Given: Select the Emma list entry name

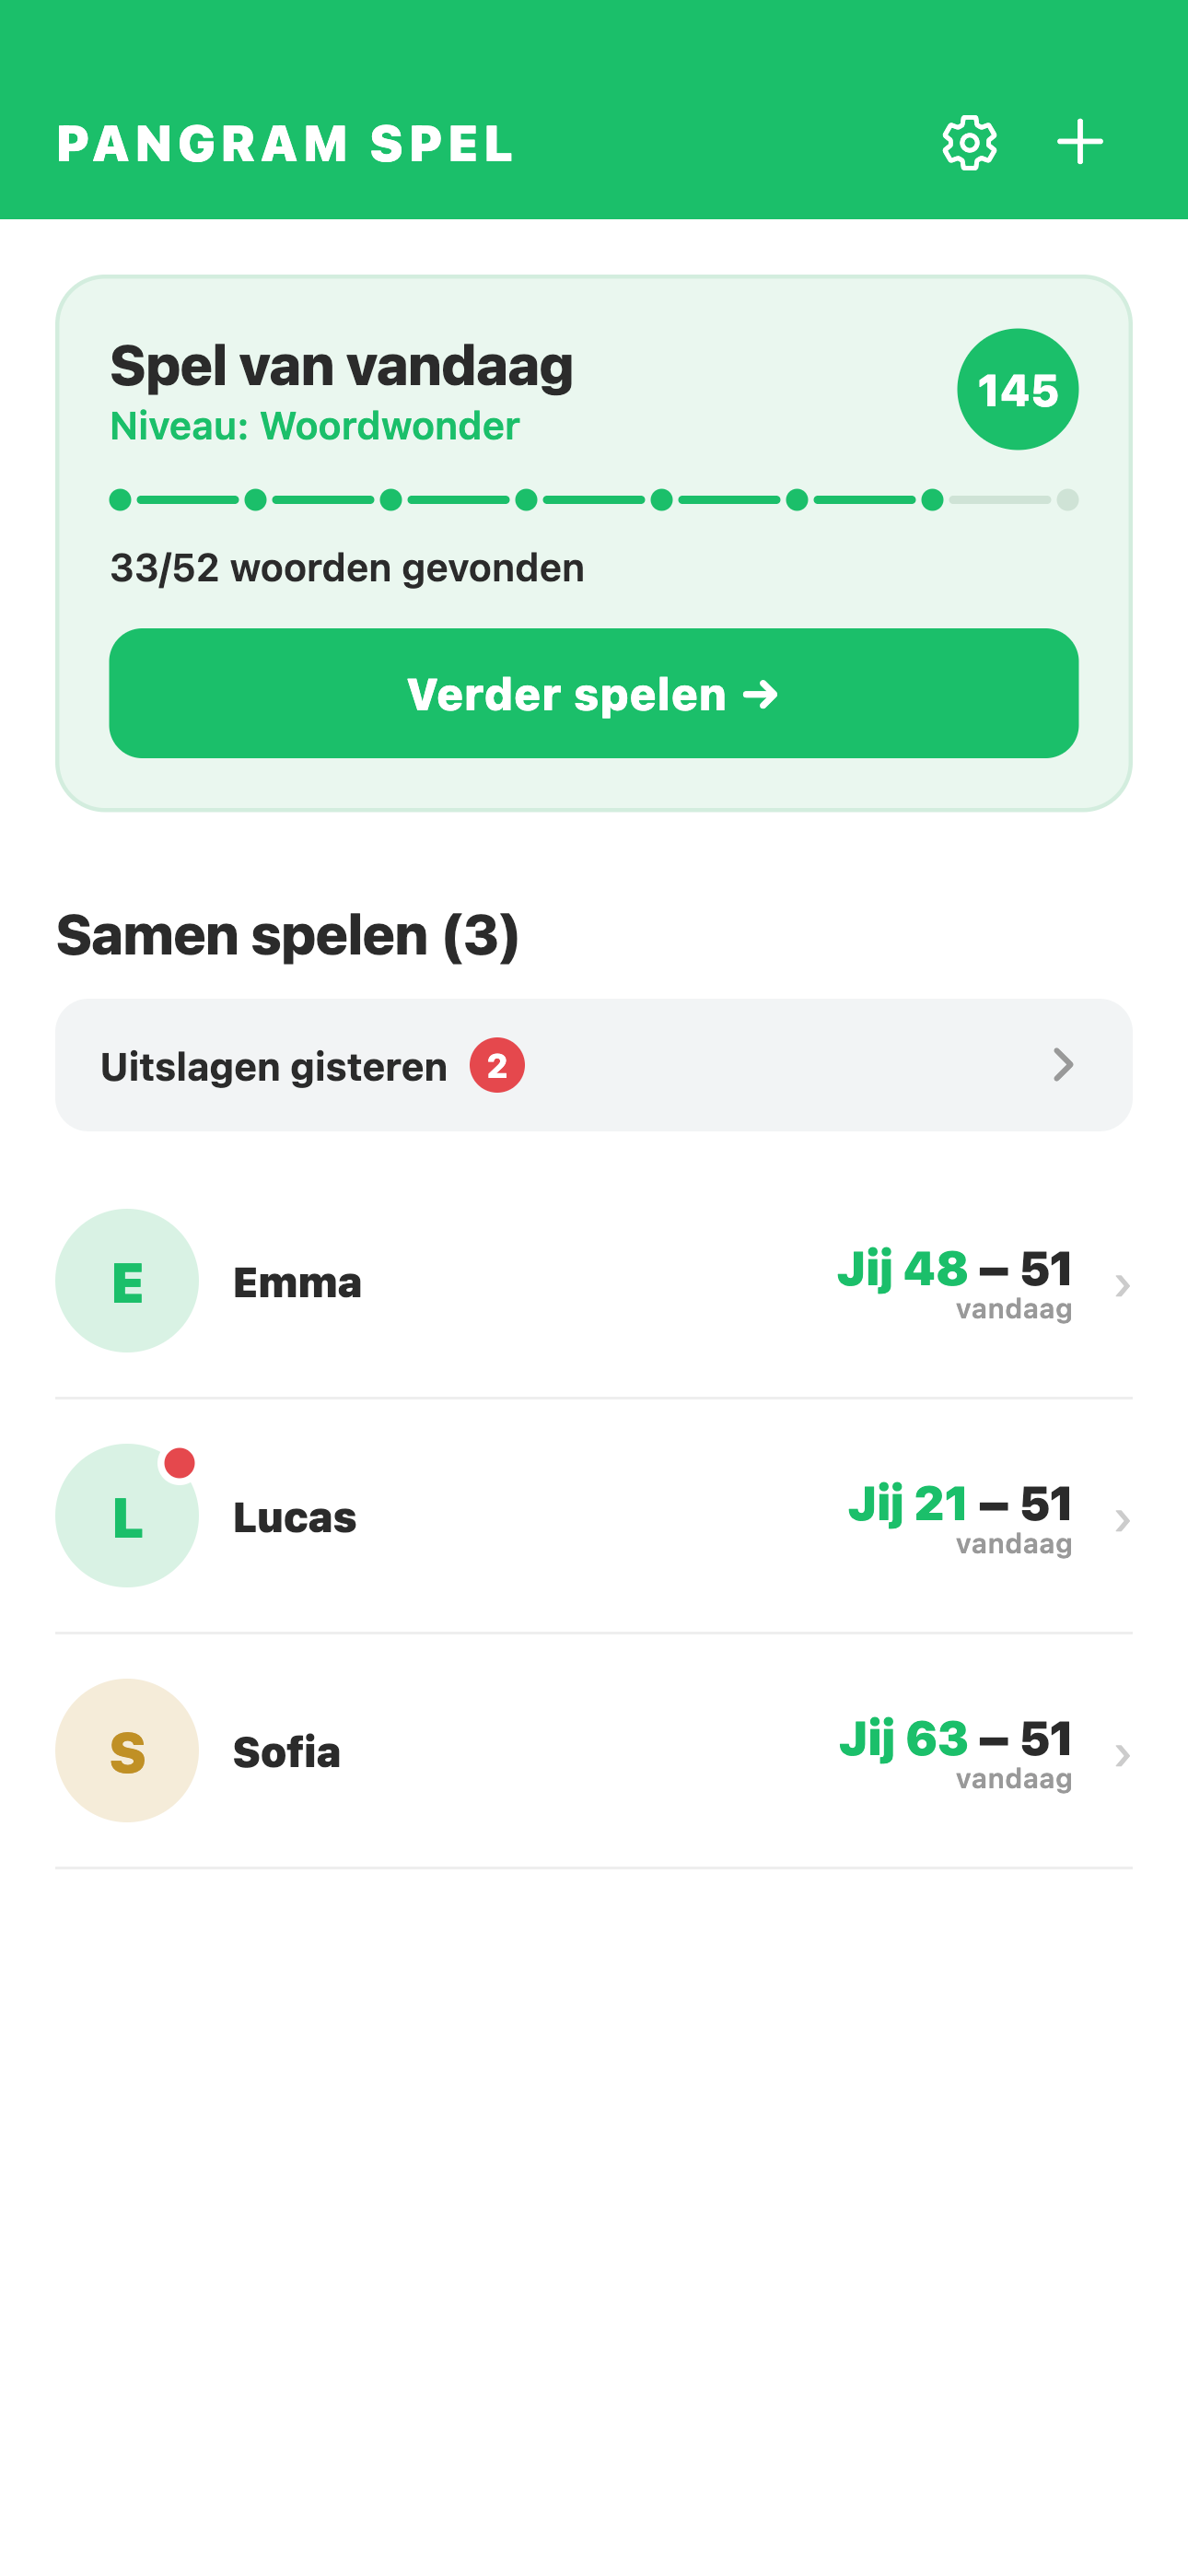Looking at the screenshot, I should [297, 1283].
